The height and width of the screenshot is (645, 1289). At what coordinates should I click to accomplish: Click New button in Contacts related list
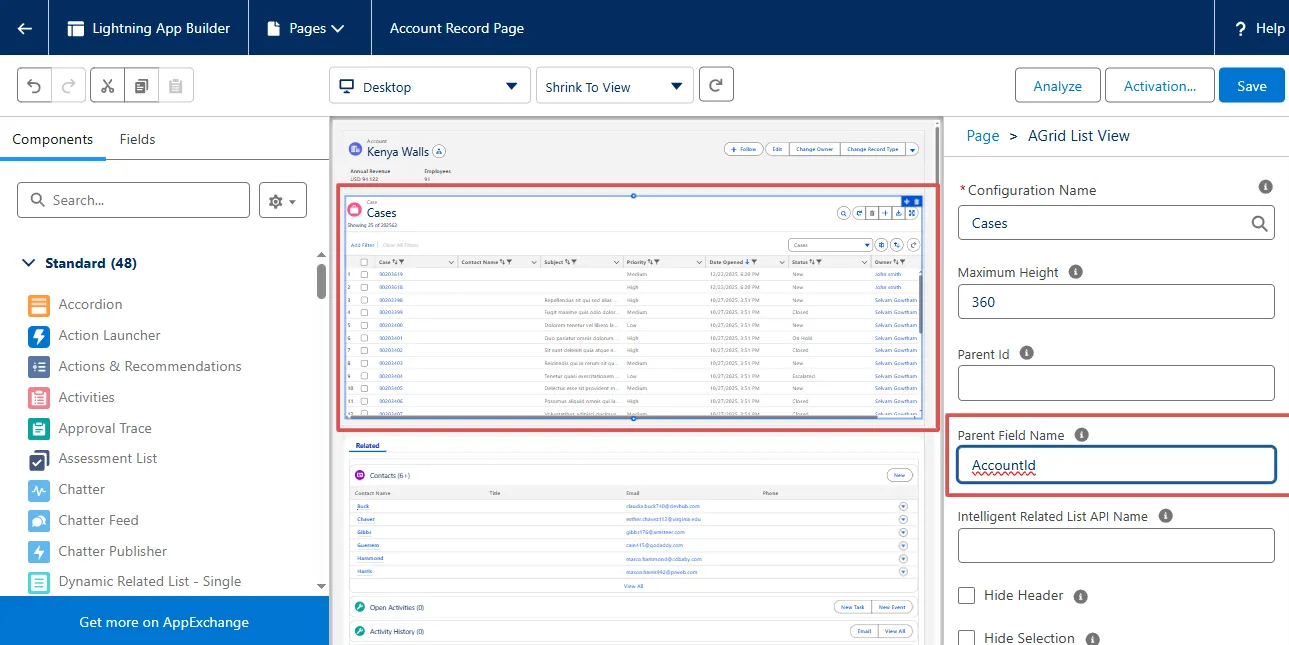pyautogui.click(x=899, y=476)
